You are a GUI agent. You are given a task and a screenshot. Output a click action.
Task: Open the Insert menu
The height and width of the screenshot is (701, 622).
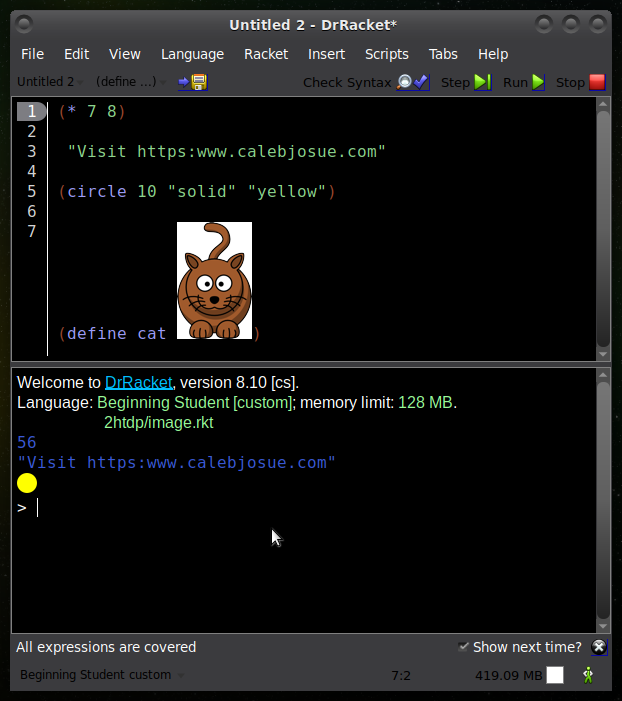326,54
